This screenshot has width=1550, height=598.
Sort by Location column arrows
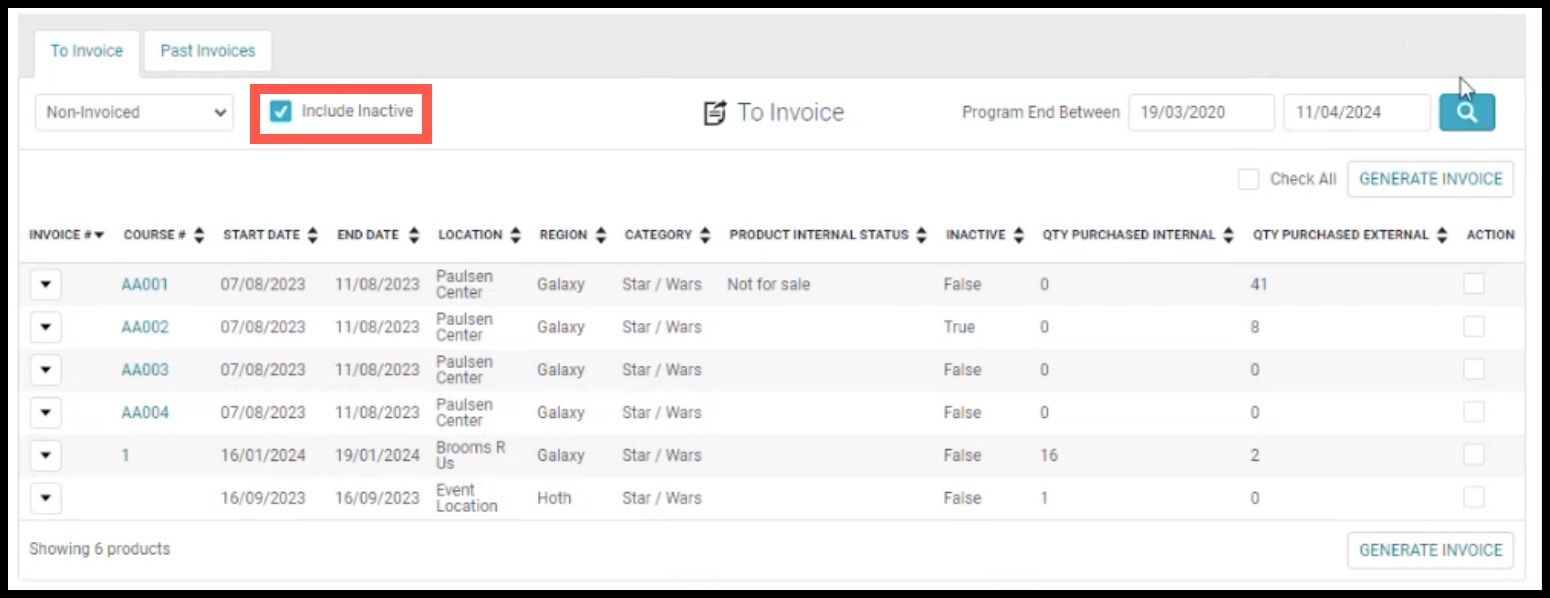tap(516, 235)
